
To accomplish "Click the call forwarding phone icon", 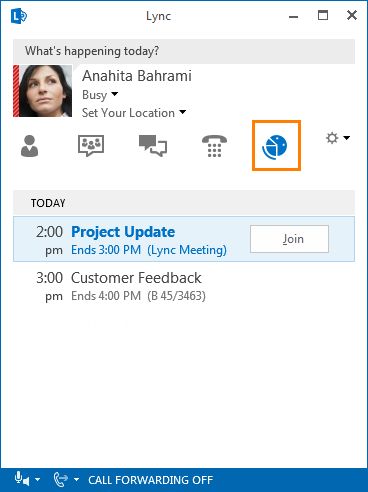I will point(61,479).
